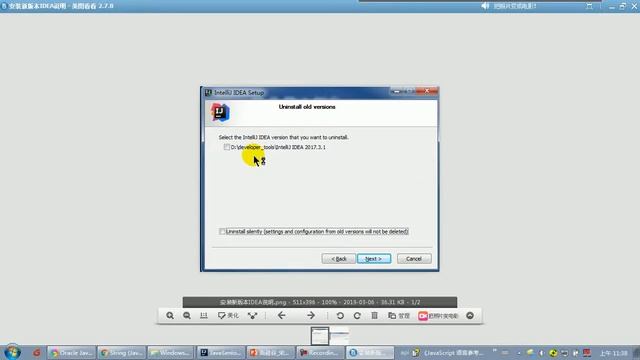Click the zoom in magnifier icon
The image size is (640, 360).
point(170,316)
